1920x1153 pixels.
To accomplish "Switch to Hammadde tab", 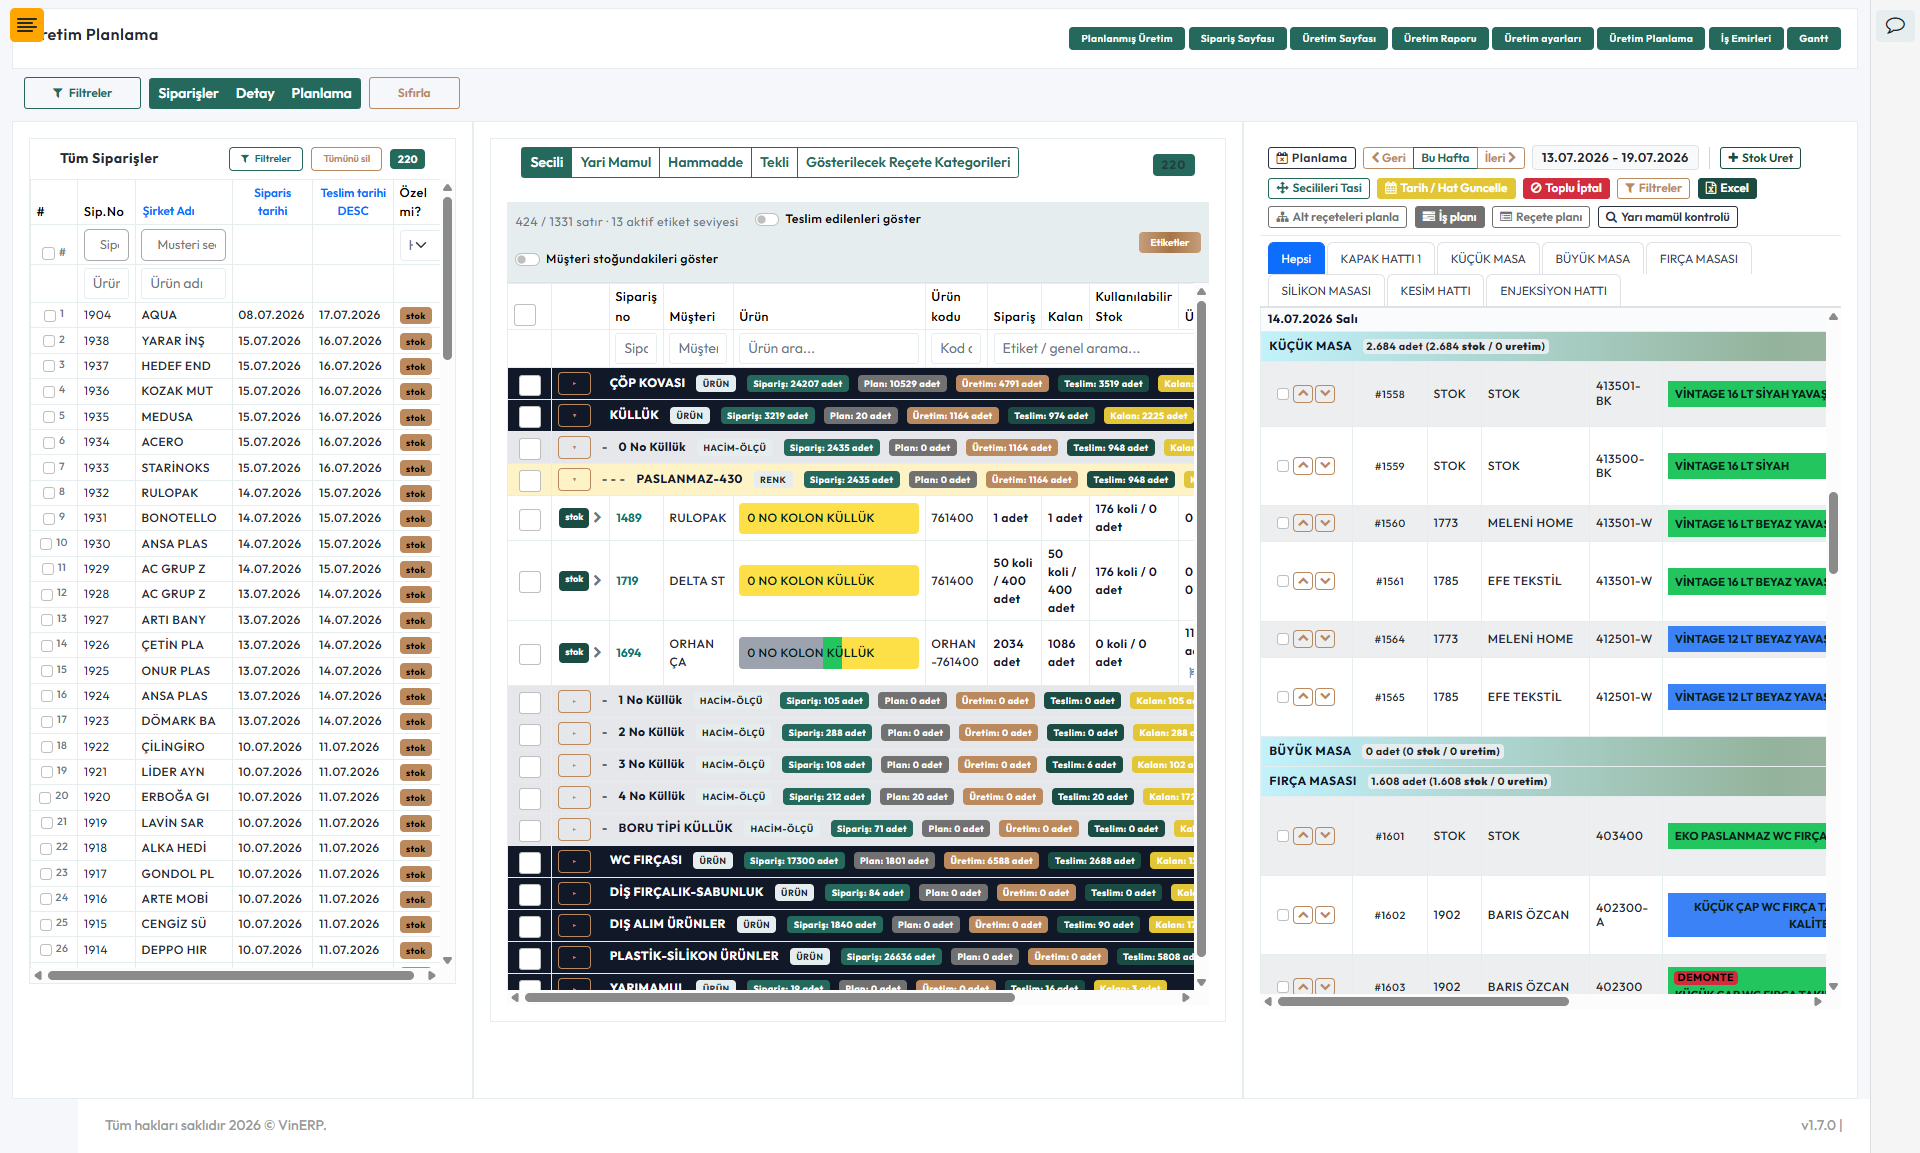I will point(705,163).
